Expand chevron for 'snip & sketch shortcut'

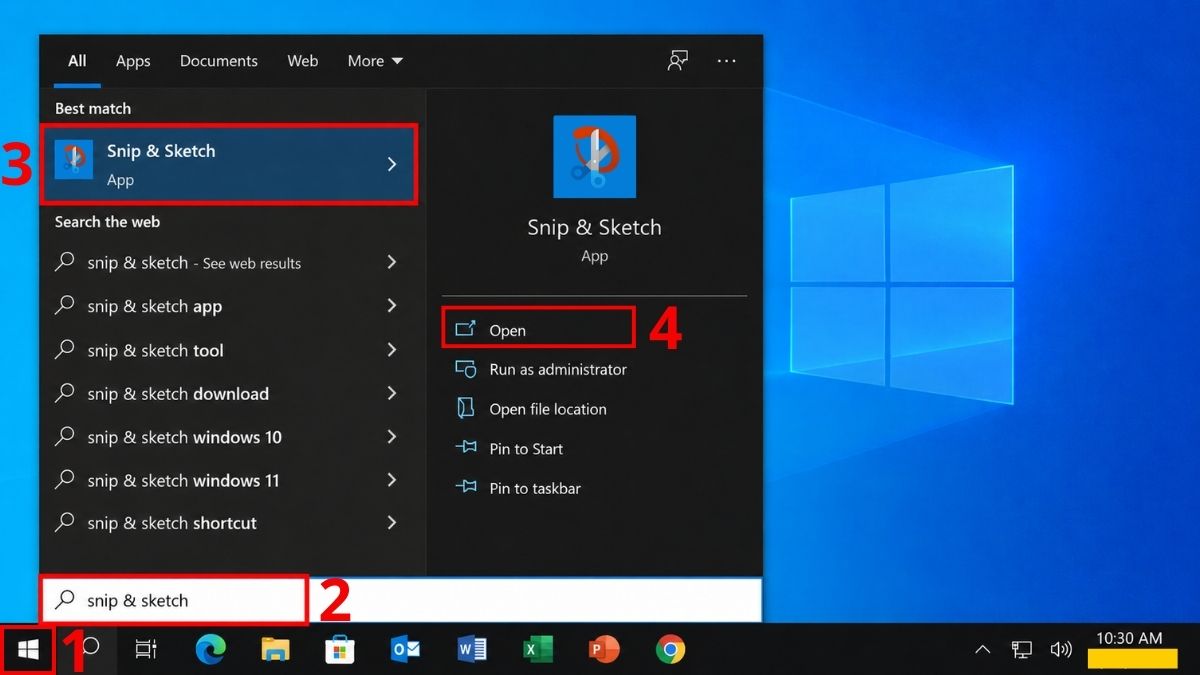tap(392, 523)
